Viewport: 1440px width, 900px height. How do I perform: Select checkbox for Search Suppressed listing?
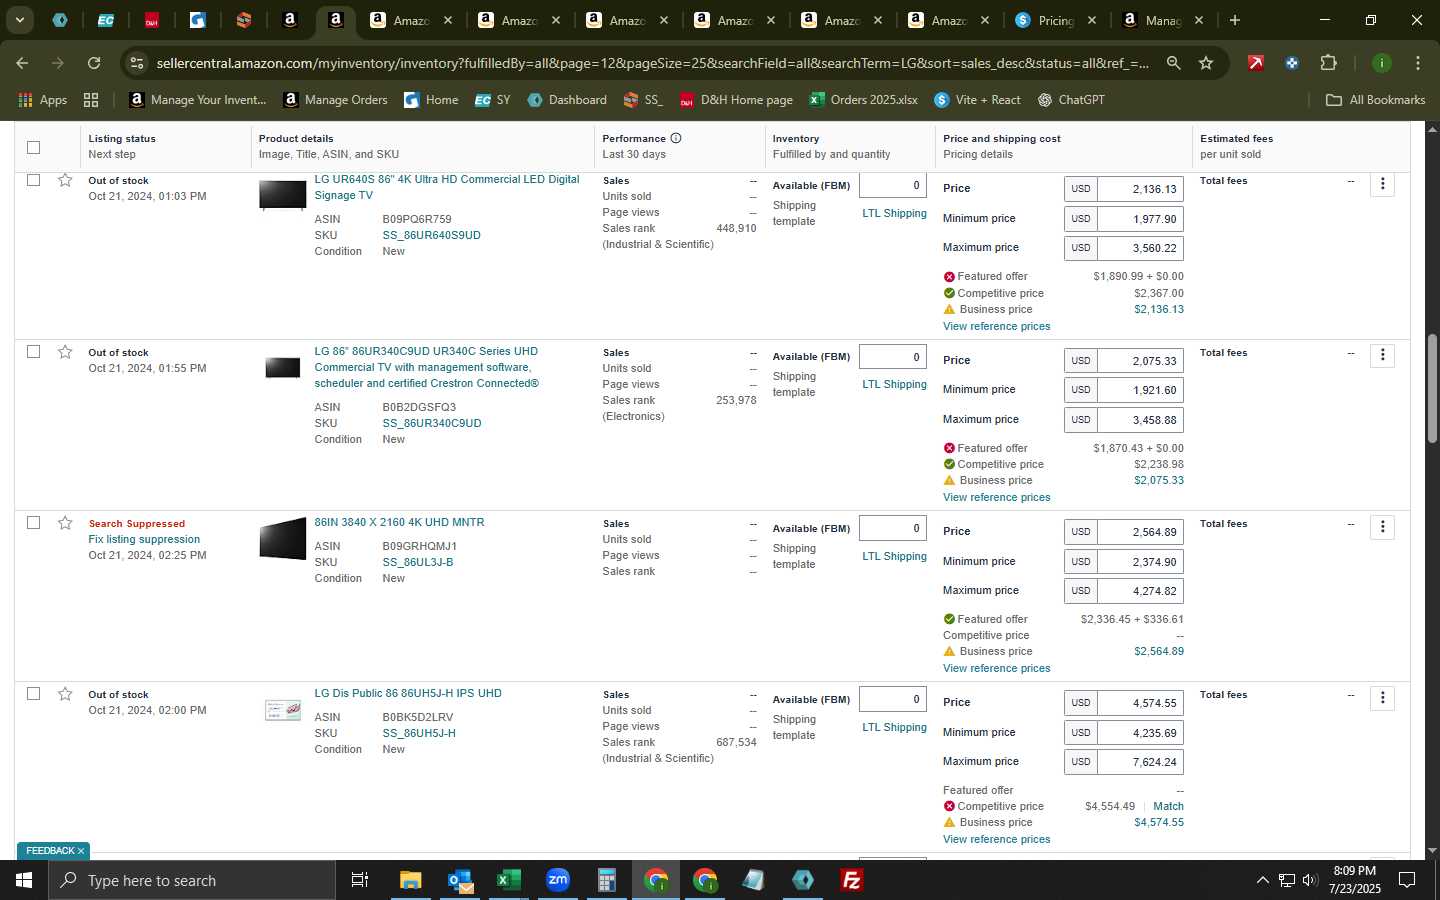pos(33,523)
